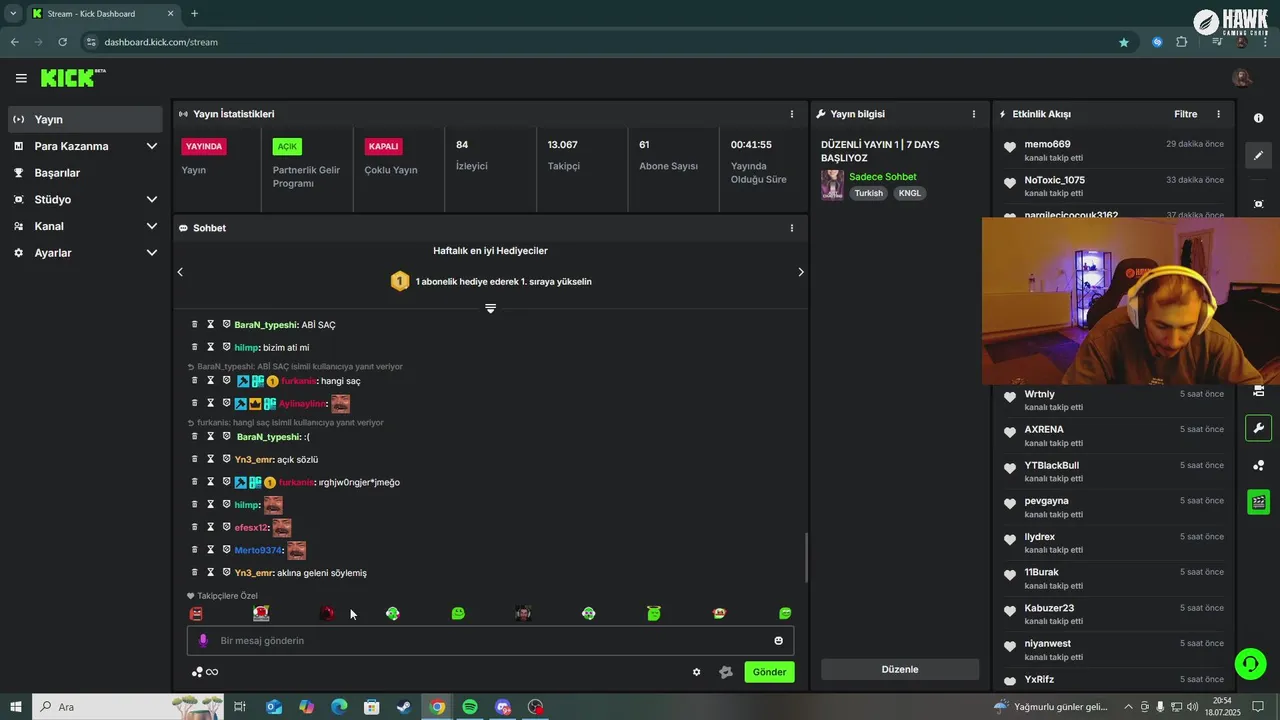1280x720 pixels.
Task: Open the Filtre activity filter
Action: [x=1185, y=114]
